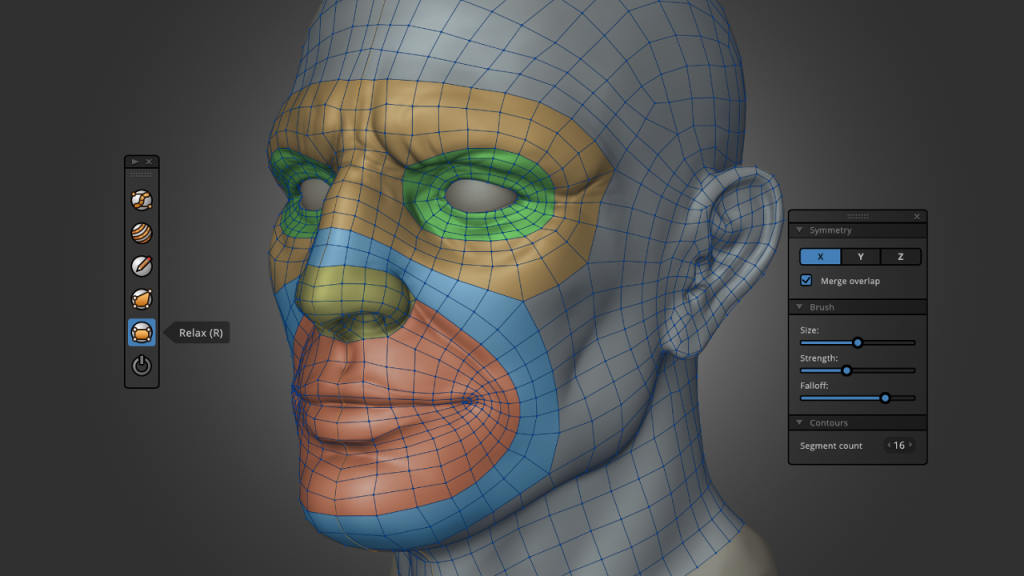The height and width of the screenshot is (576, 1024).
Task: Pick the Pencil draw tool
Action: coord(140,265)
